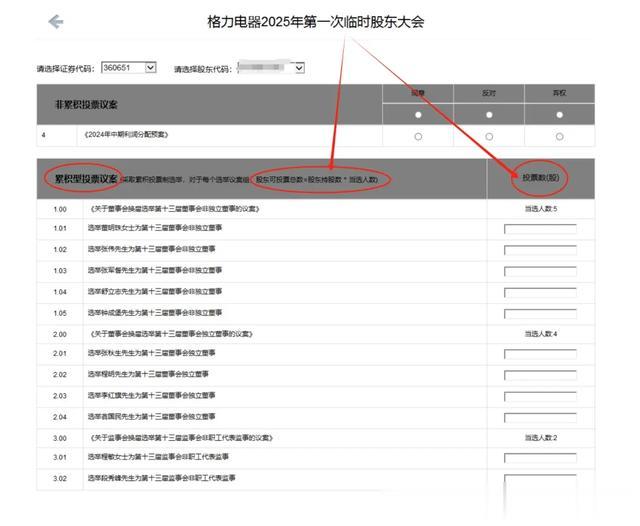The width and height of the screenshot is (640, 526).
Task: Click the vote count field for row 3.01
Action: click(540, 458)
